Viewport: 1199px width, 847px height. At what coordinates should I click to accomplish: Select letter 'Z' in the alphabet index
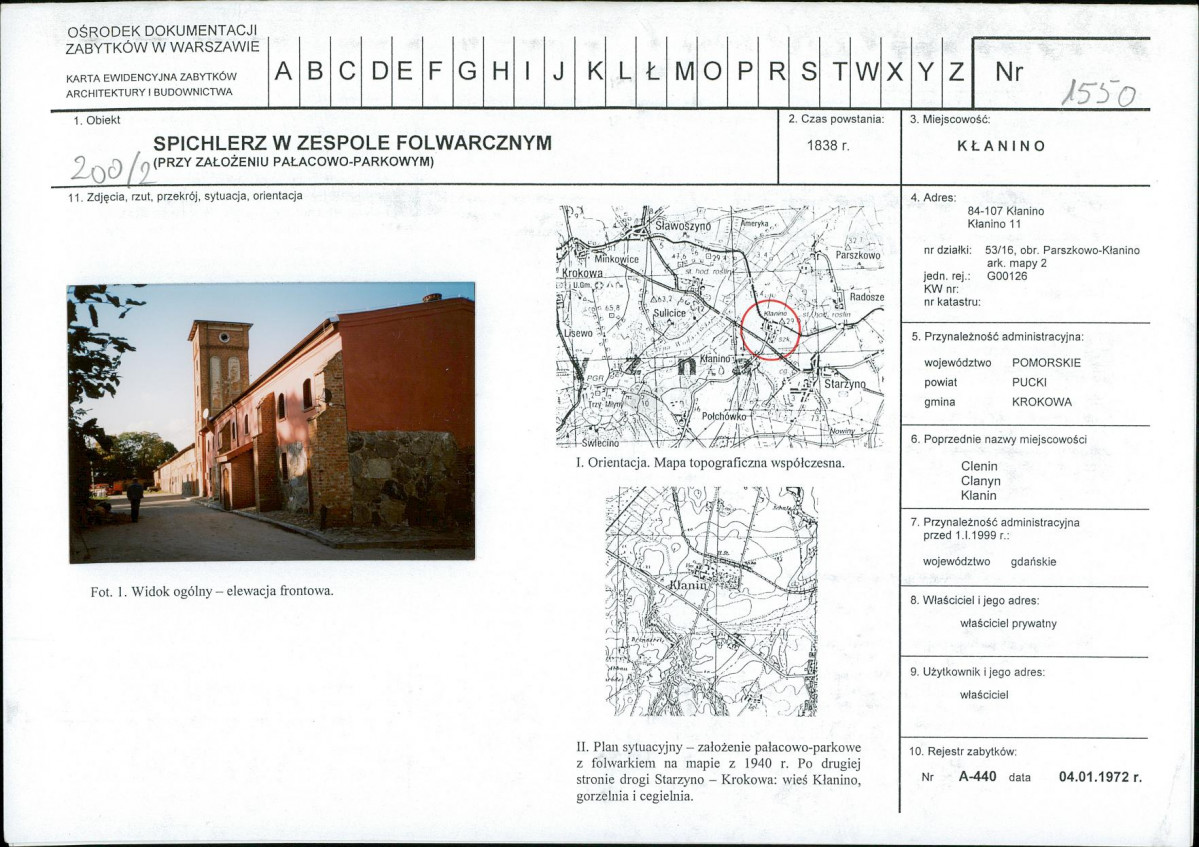click(956, 72)
